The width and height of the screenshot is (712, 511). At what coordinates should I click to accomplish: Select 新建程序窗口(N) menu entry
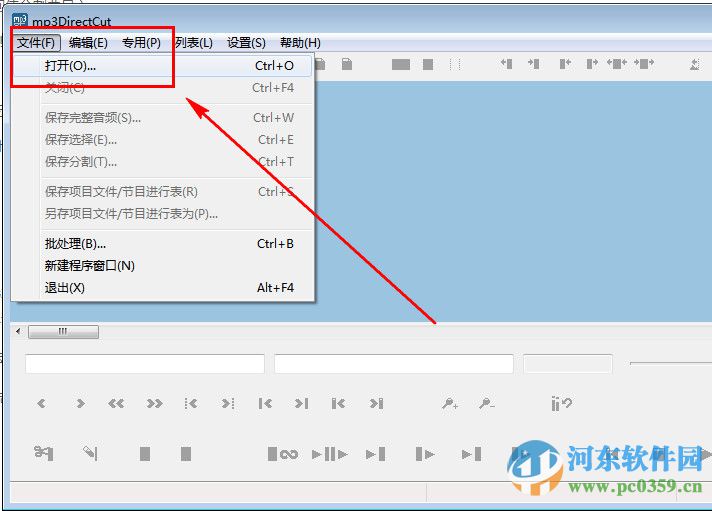pyautogui.click(x=163, y=266)
